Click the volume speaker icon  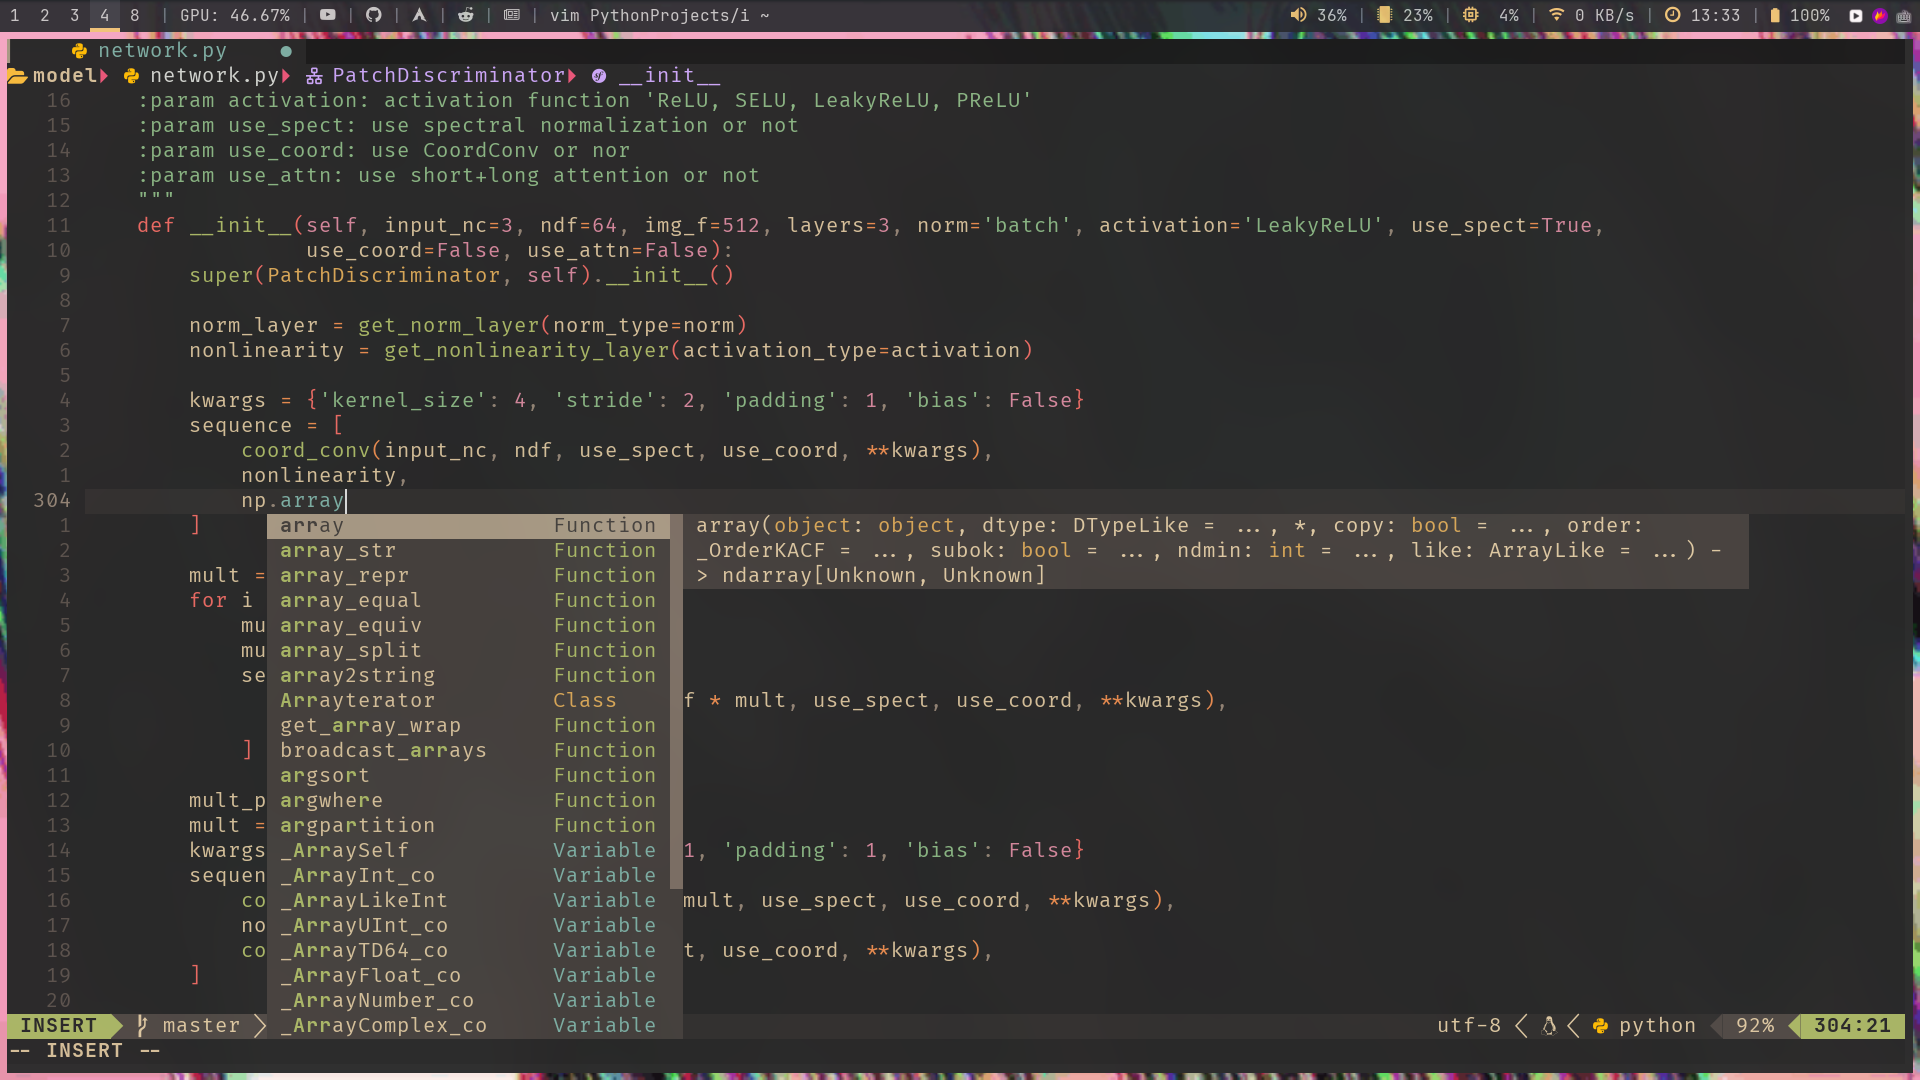point(1298,15)
